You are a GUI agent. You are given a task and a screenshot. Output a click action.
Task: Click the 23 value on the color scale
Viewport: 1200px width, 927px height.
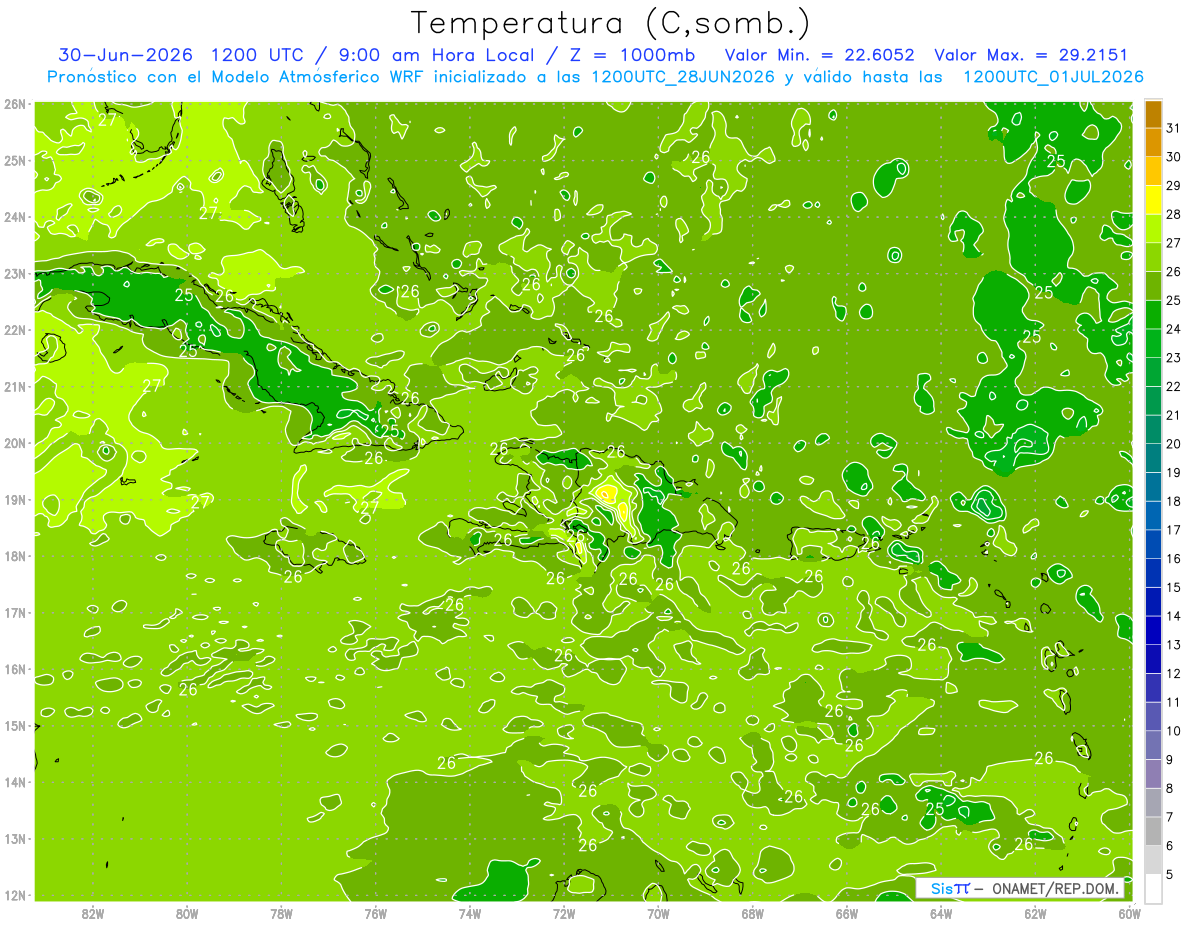pyautogui.click(x=1173, y=357)
